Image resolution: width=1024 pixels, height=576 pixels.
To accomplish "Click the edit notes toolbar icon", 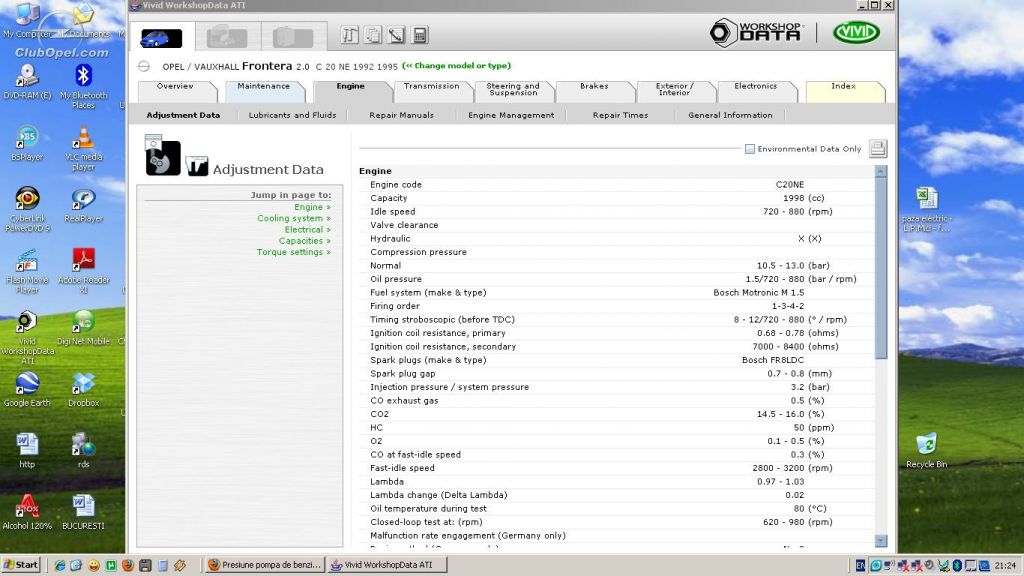I will point(396,35).
